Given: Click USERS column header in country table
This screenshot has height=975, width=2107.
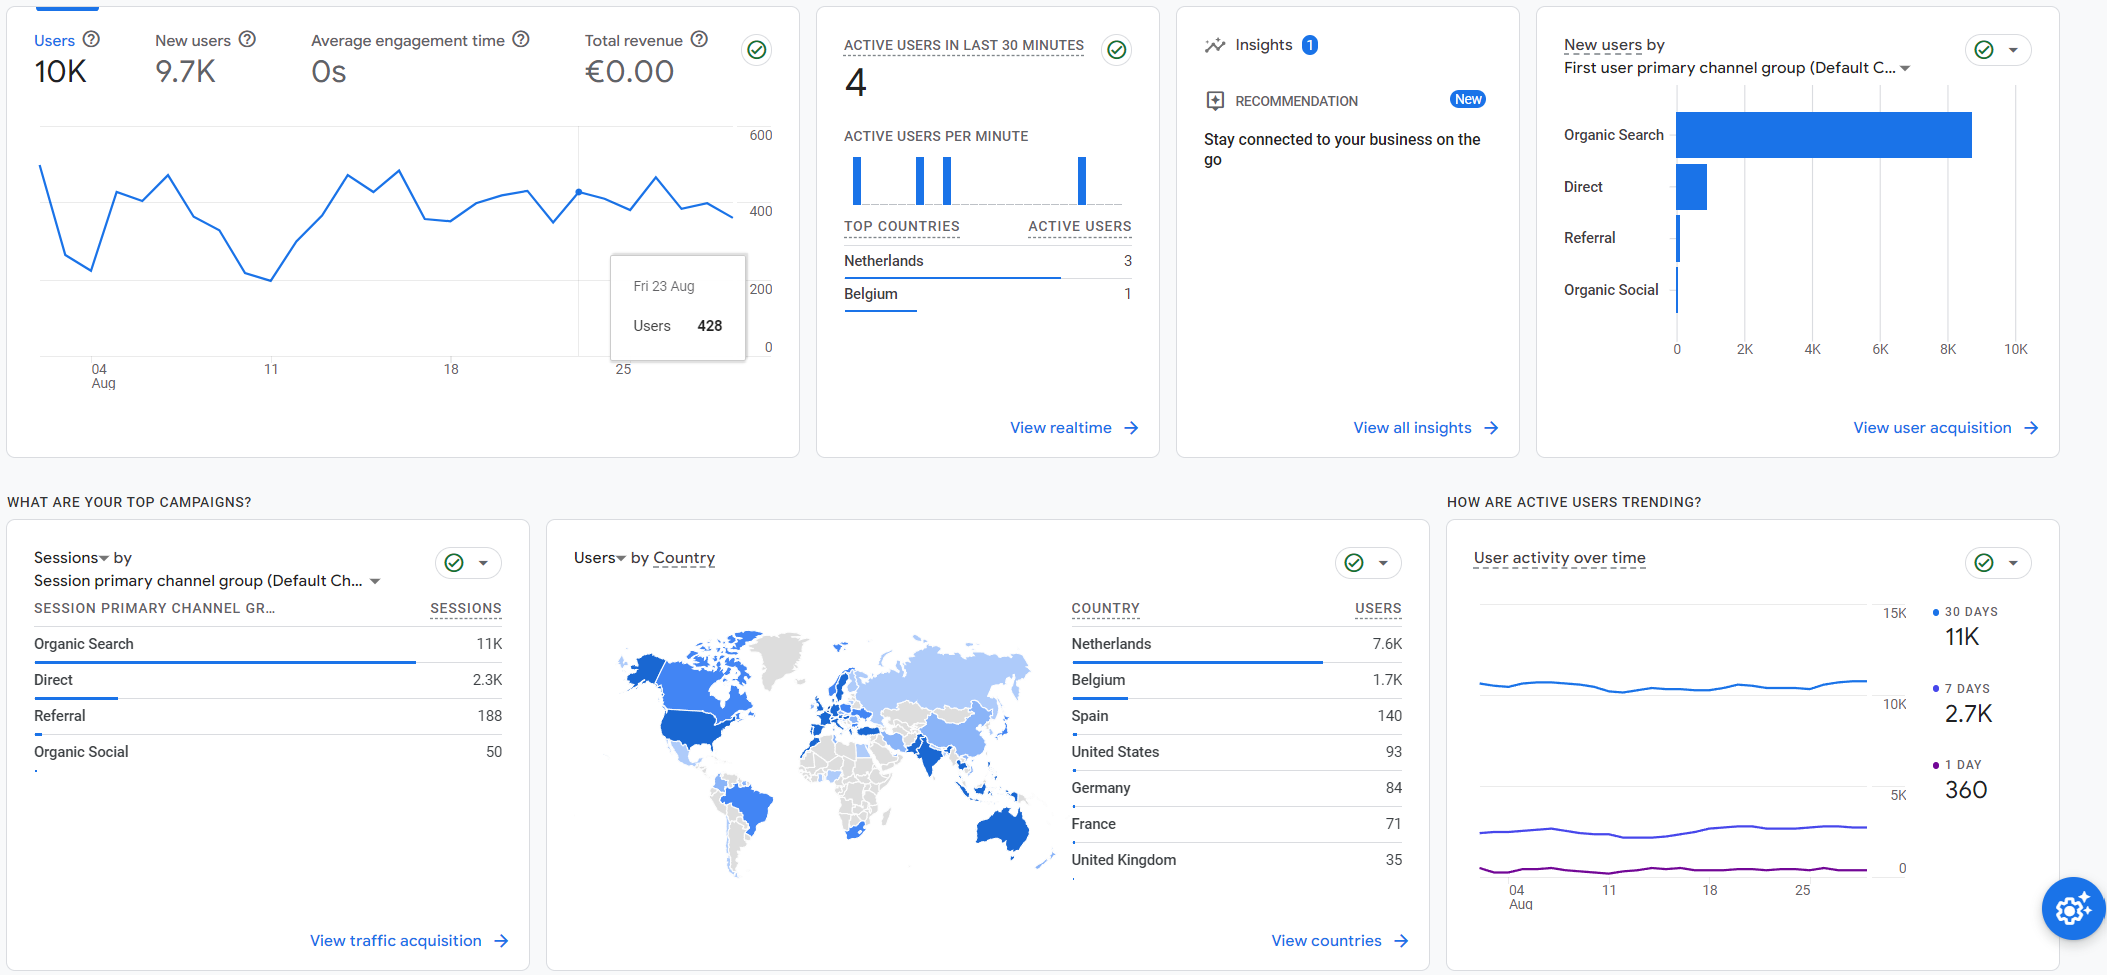Looking at the screenshot, I should (x=1378, y=608).
